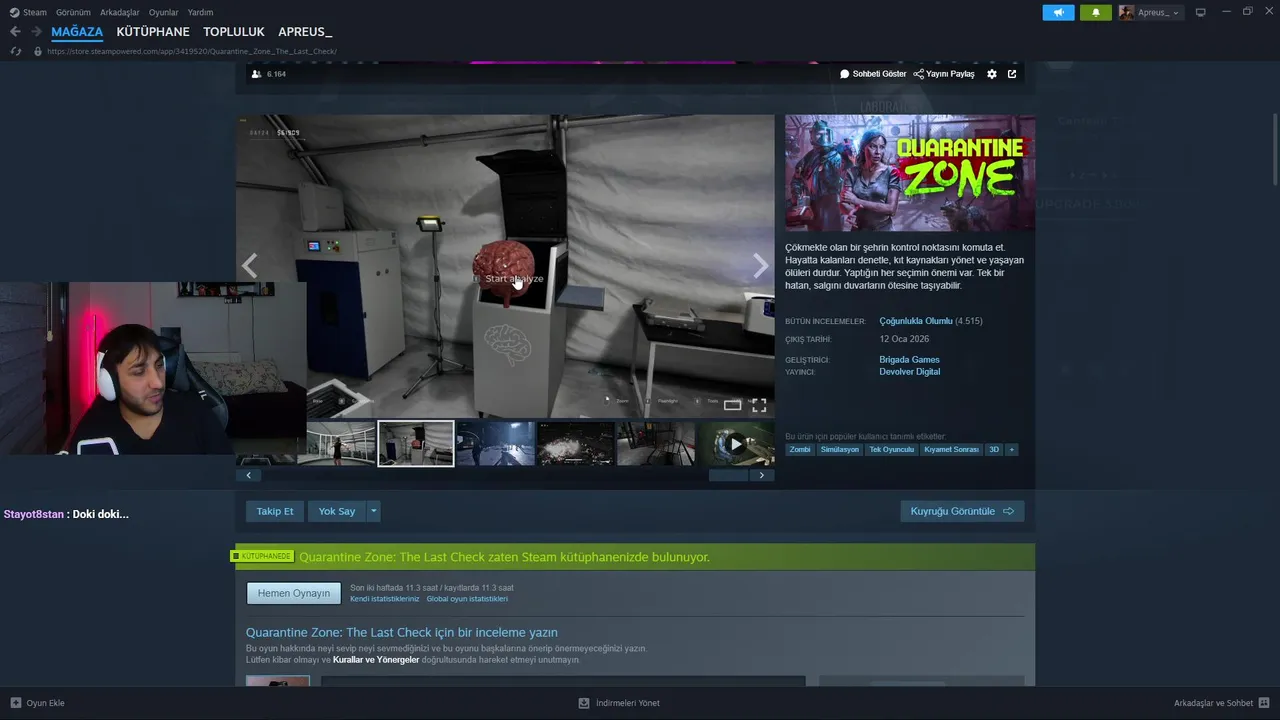Play the video thumbnail with play icon
Screen dimensions: 1280x720
[x=735, y=443]
